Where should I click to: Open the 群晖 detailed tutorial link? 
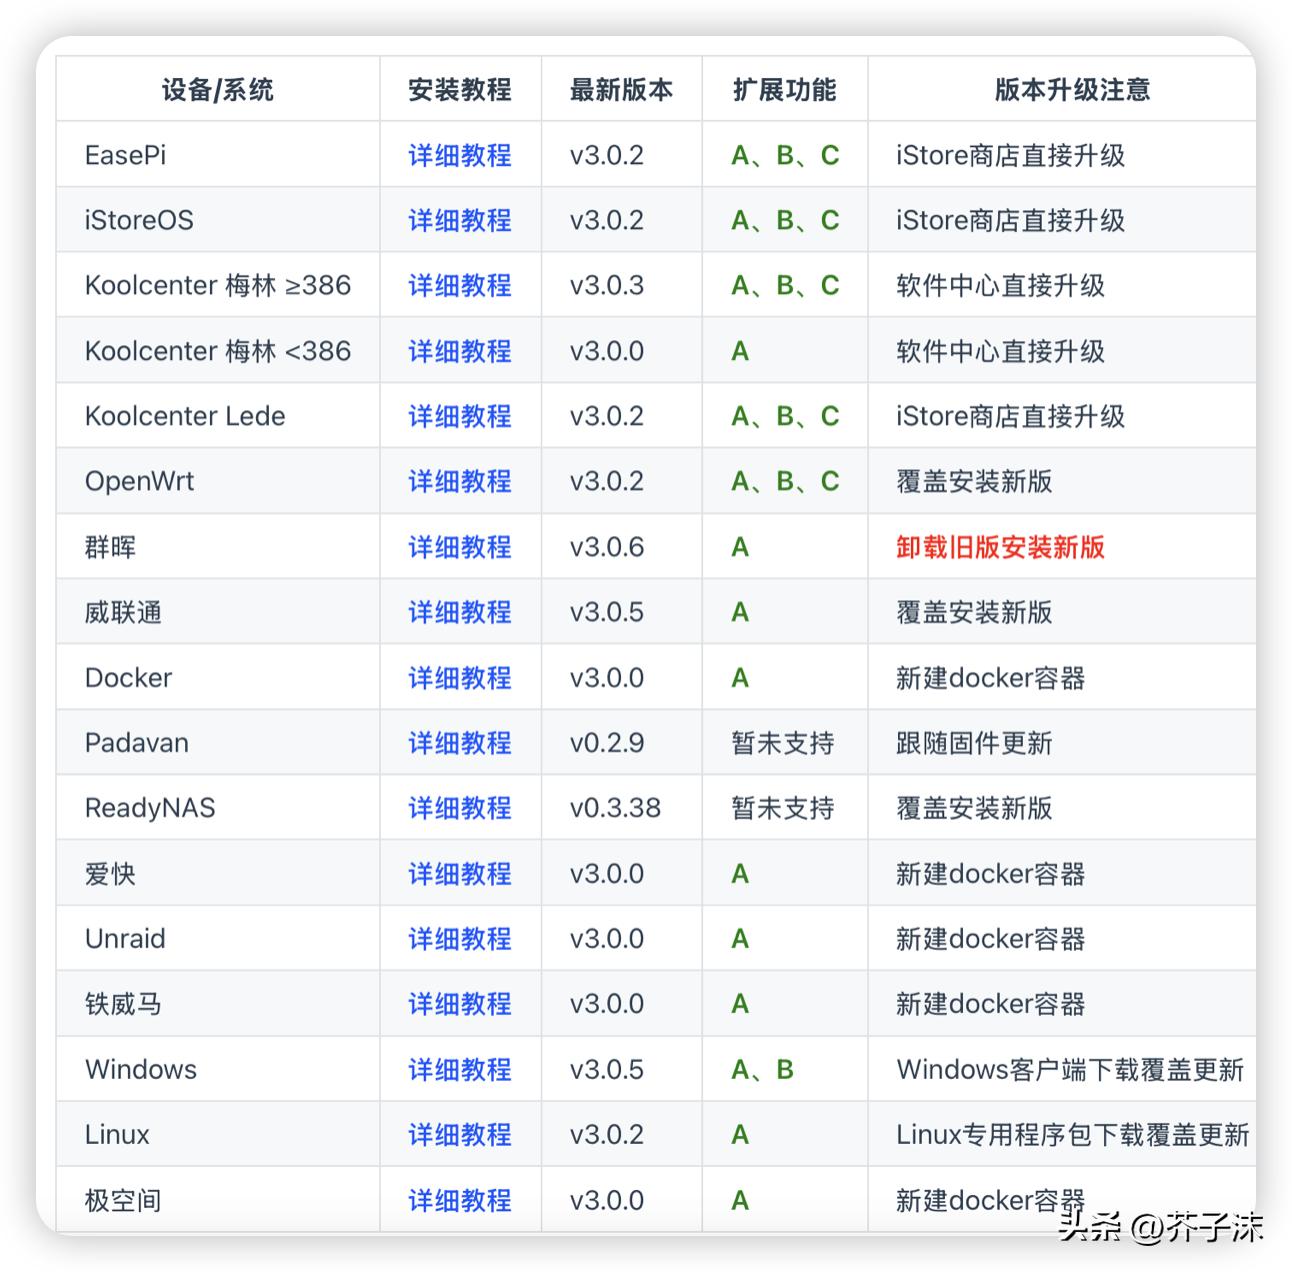pos(459,547)
